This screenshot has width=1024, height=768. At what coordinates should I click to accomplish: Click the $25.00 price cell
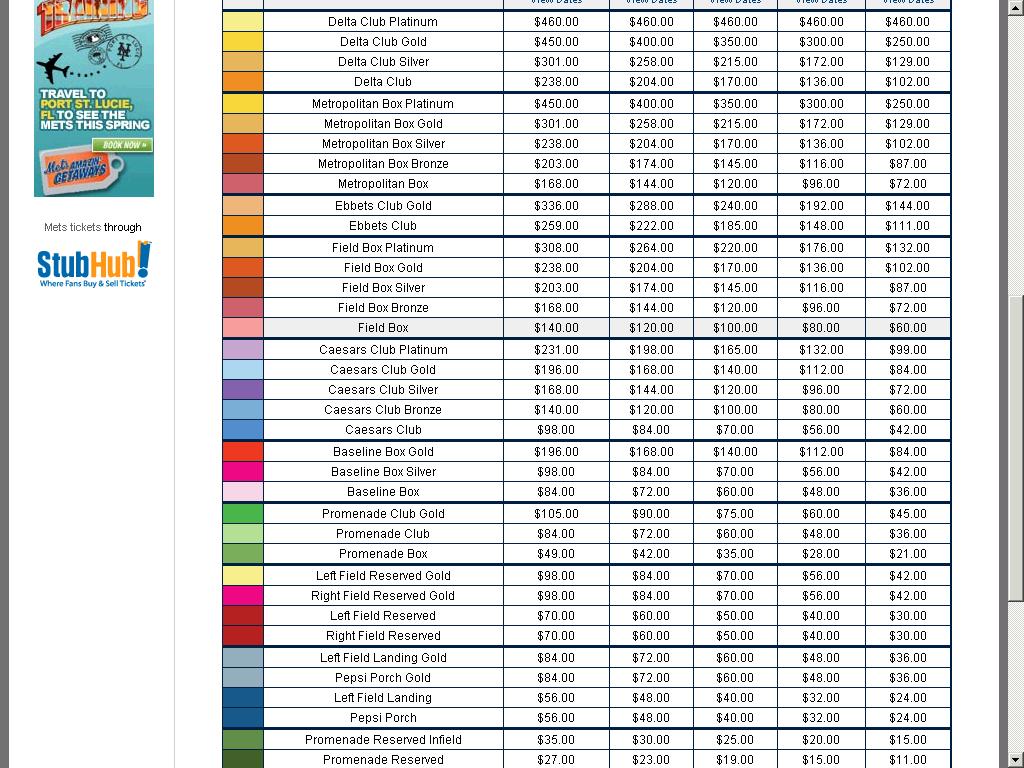[735, 739]
